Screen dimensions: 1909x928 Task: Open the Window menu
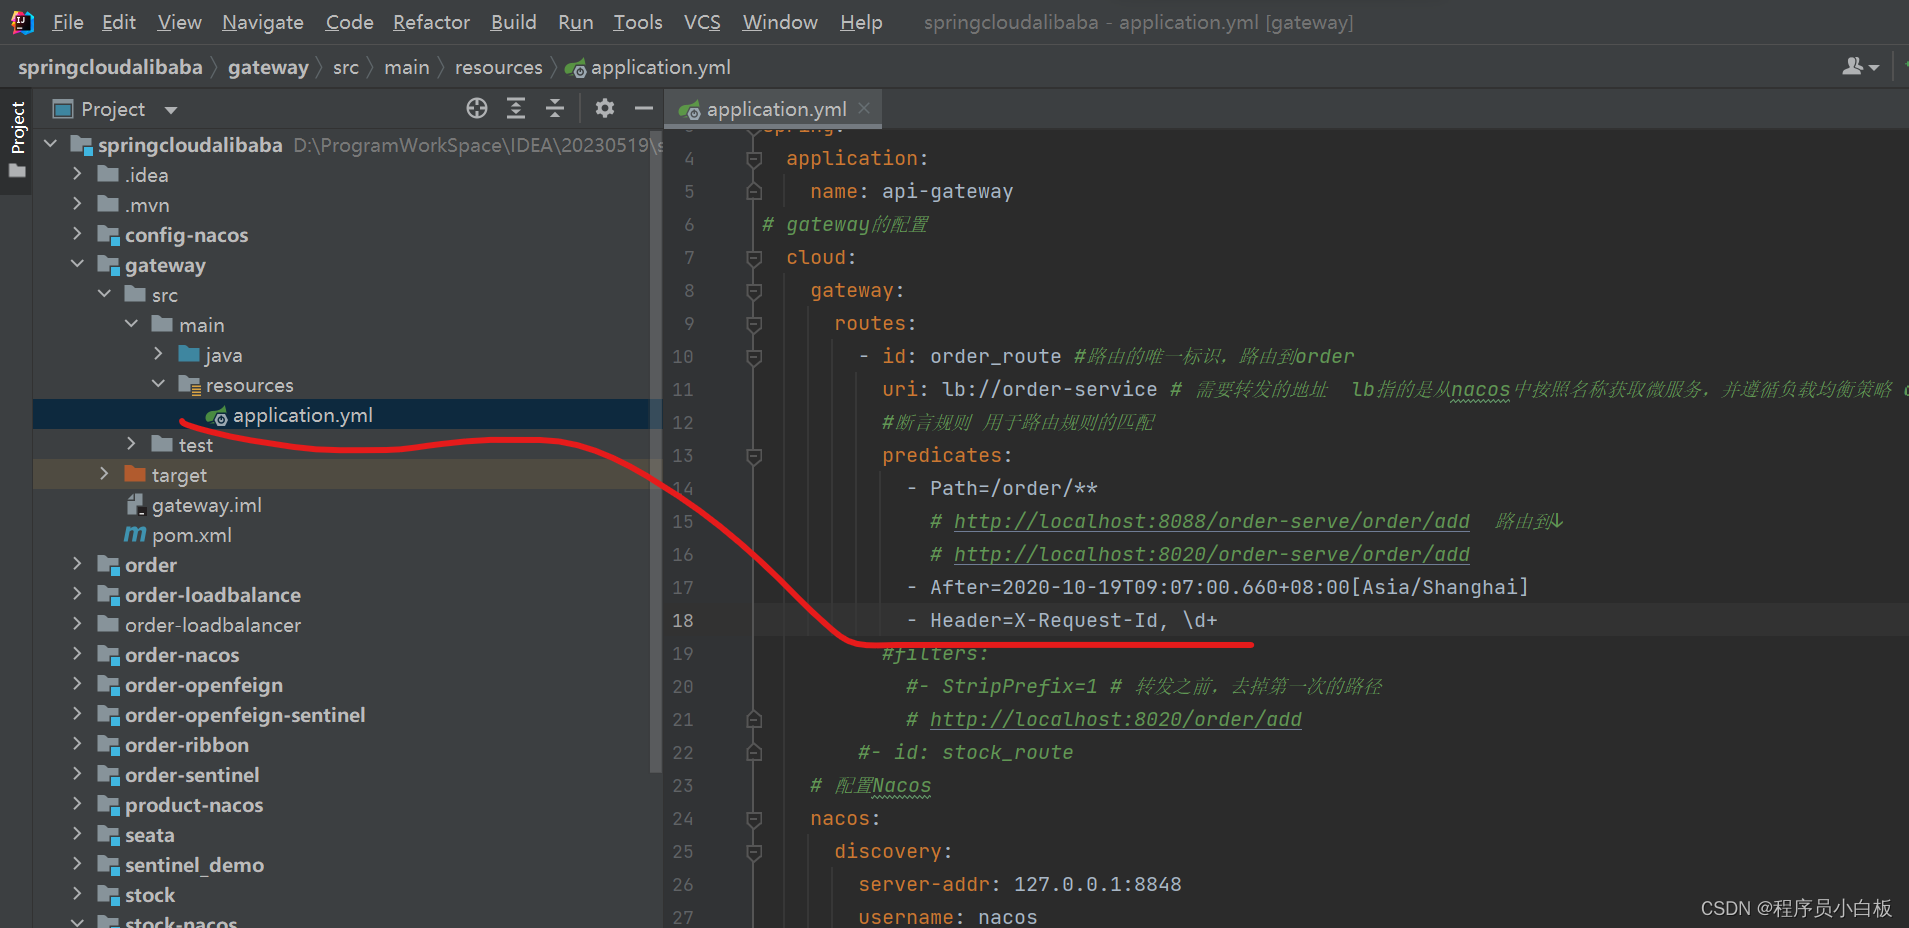point(780,22)
